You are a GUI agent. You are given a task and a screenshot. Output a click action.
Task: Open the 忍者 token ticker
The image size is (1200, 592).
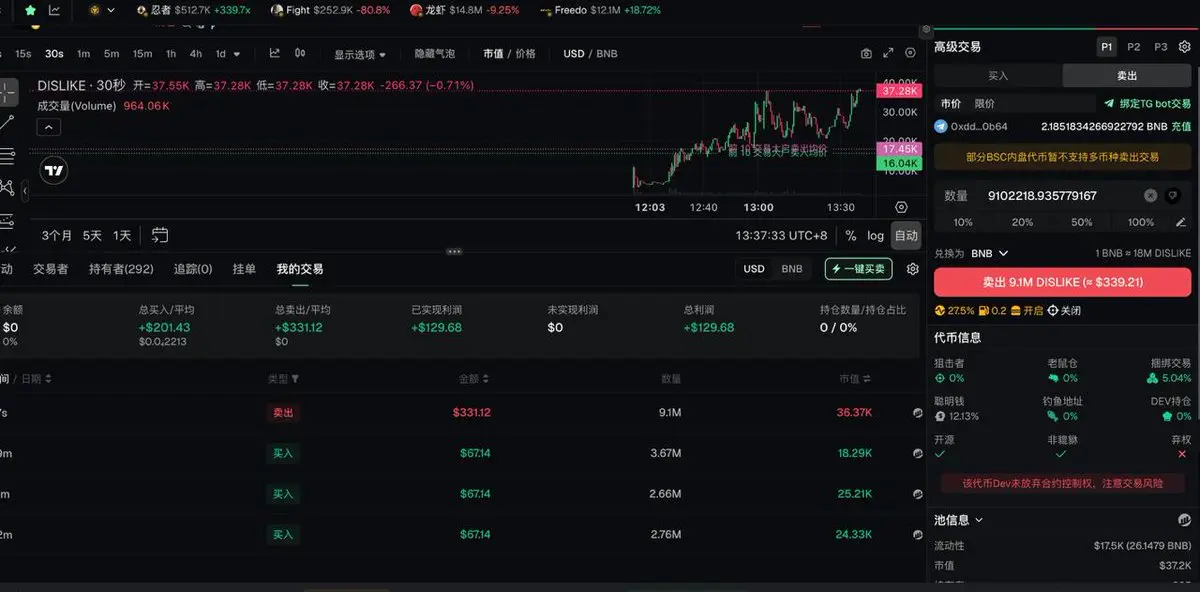coord(193,10)
